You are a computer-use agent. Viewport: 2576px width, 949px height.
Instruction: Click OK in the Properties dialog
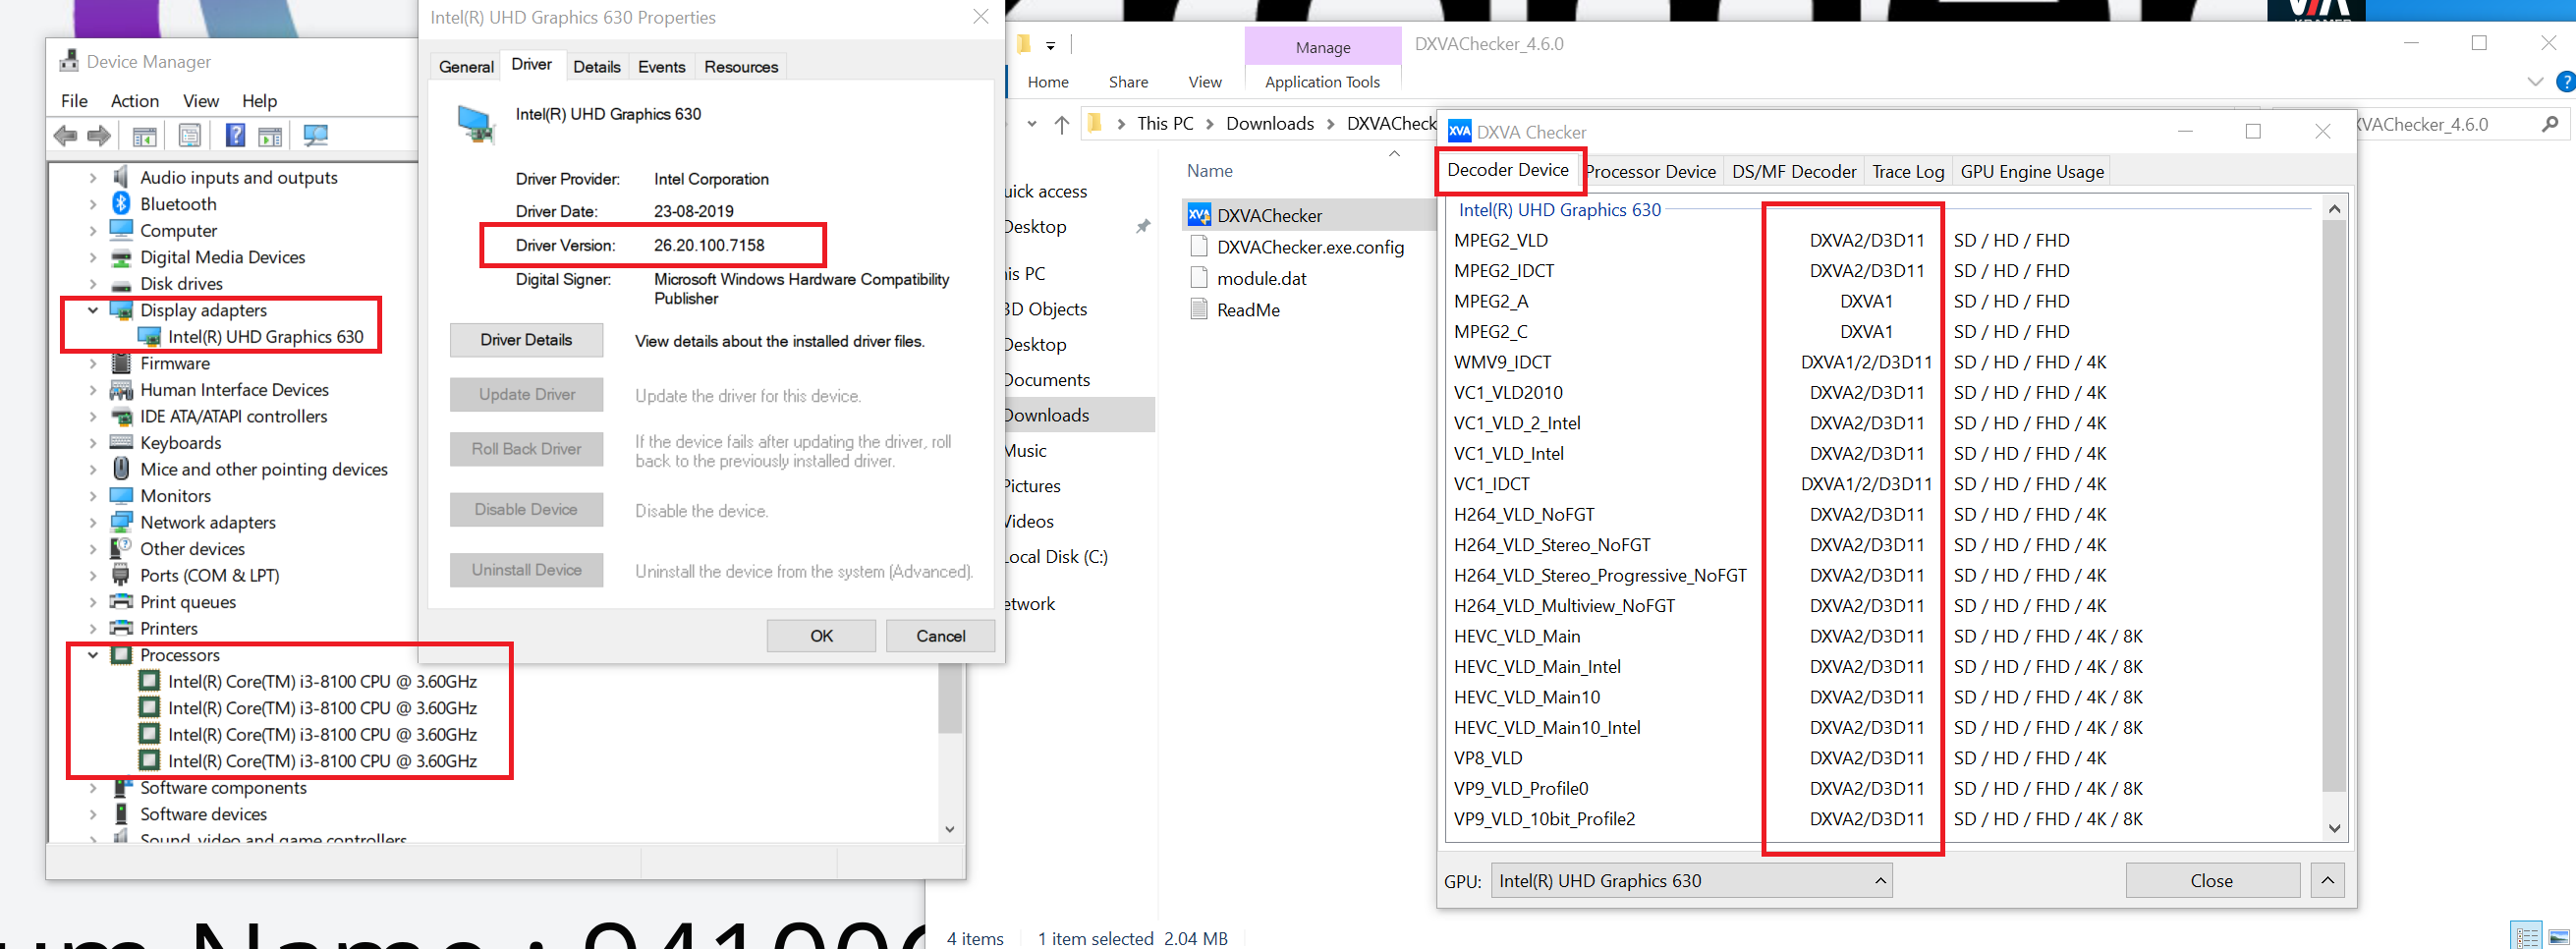pos(821,636)
